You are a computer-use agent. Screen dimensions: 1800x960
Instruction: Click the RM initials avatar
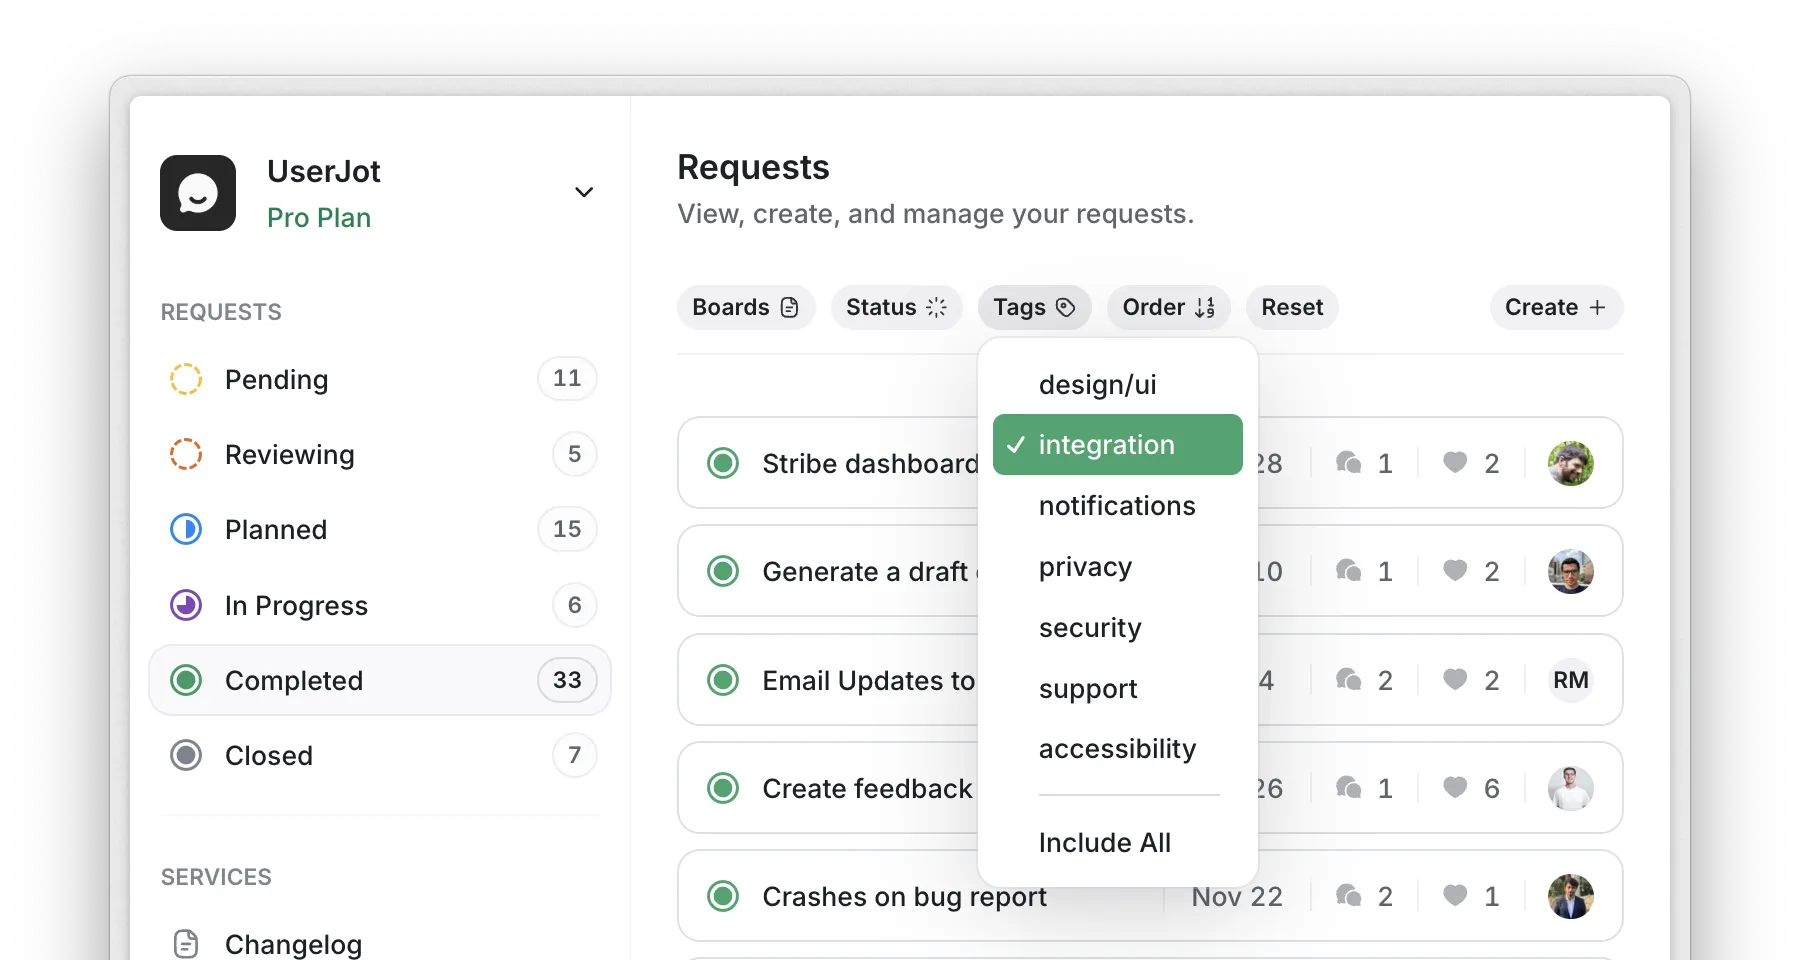click(x=1571, y=680)
